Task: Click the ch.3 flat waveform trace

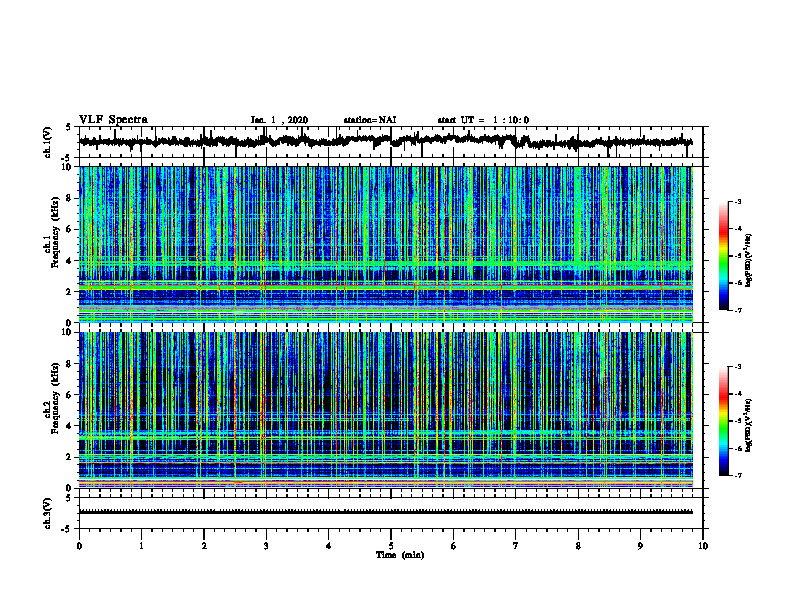Action: tap(386, 512)
